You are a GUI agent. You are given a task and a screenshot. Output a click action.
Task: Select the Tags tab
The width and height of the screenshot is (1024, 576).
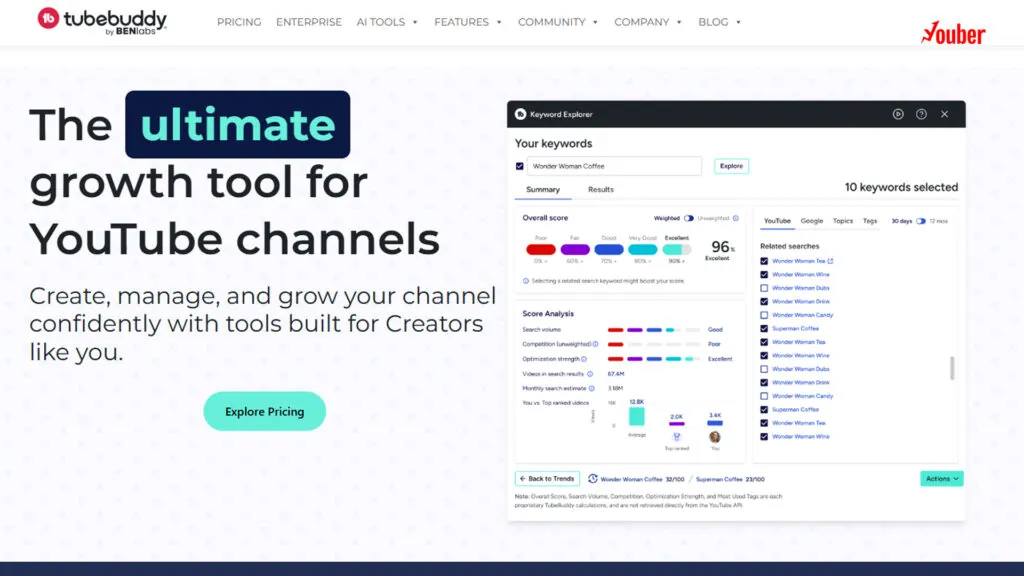click(870, 221)
